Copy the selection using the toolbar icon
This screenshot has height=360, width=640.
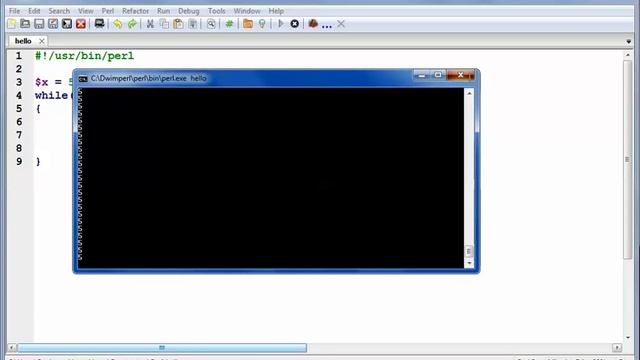164,24
